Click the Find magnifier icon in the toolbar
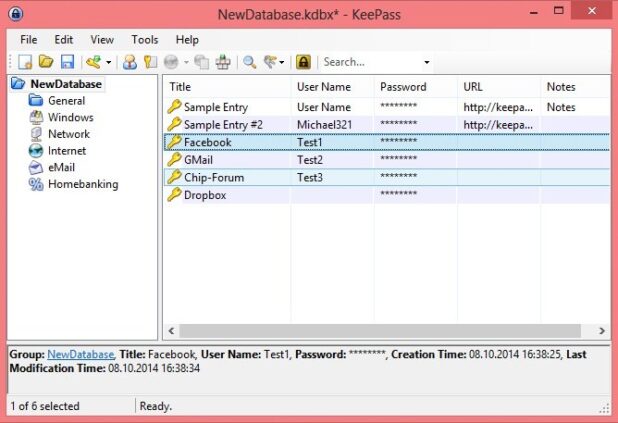Image resolution: width=618 pixels, height=423 pixels. pyautogui.click(x=248, y=62)
